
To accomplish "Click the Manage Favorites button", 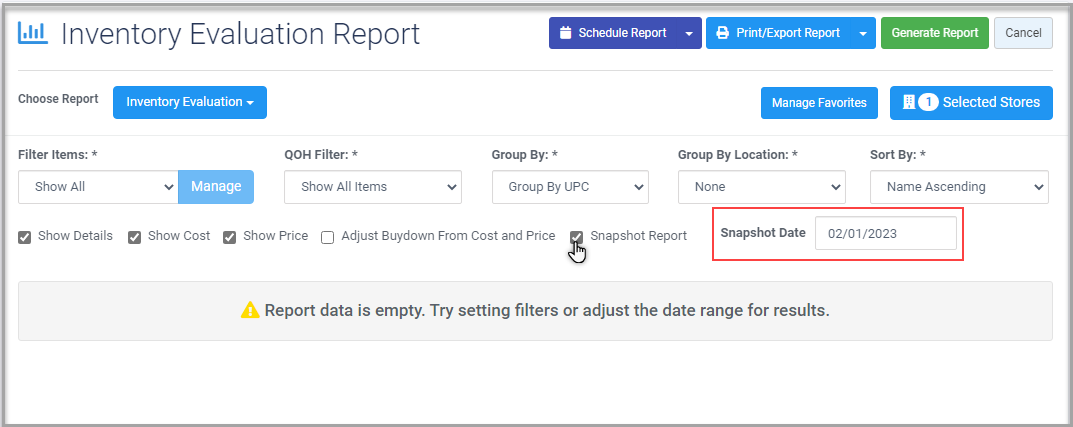I will coord(819,103).
